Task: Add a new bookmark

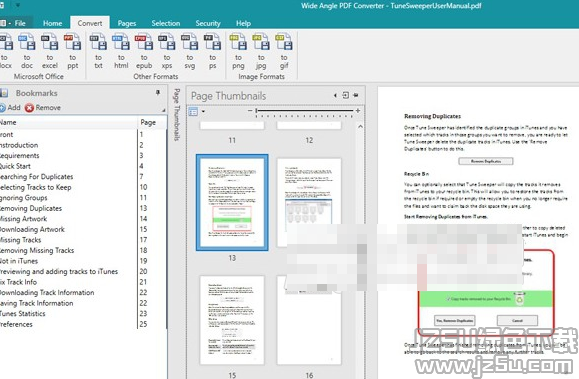Action: (x=10, y=107)
